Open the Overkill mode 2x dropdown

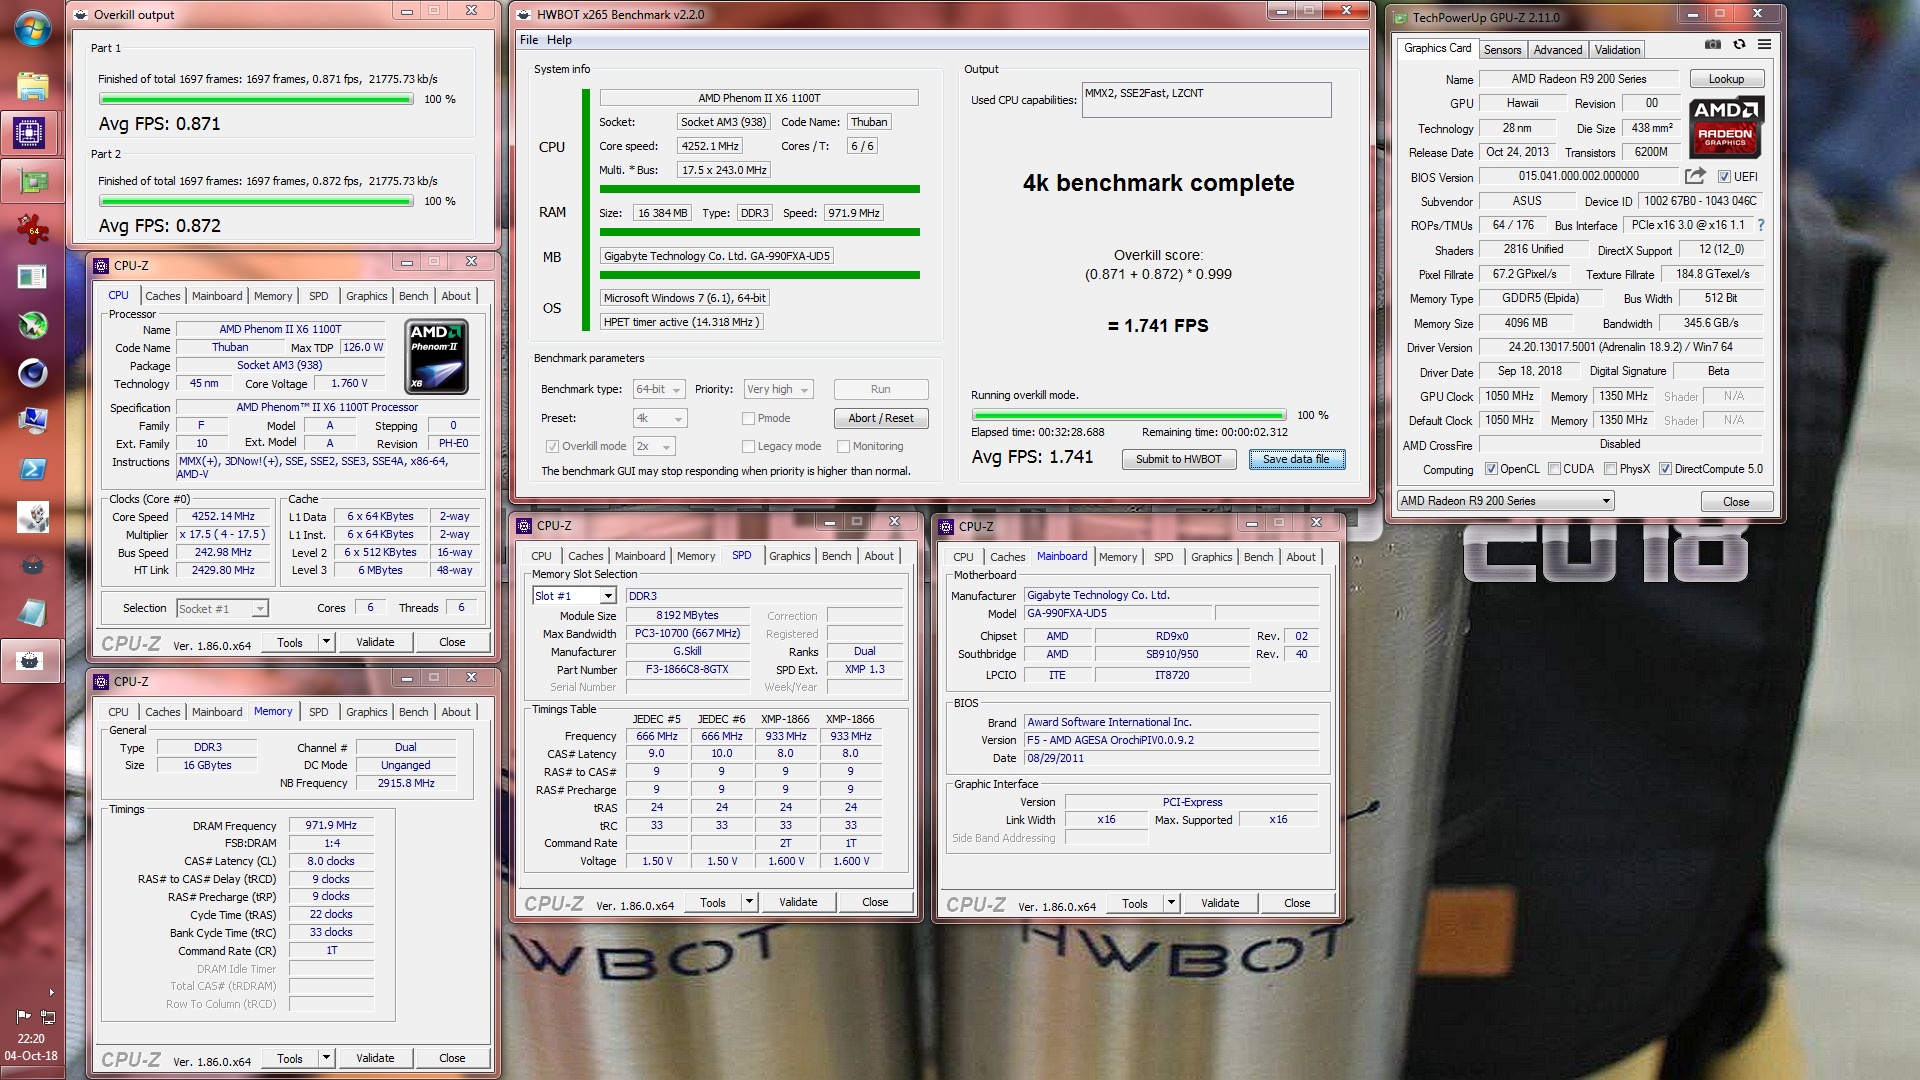click(655, 447)
